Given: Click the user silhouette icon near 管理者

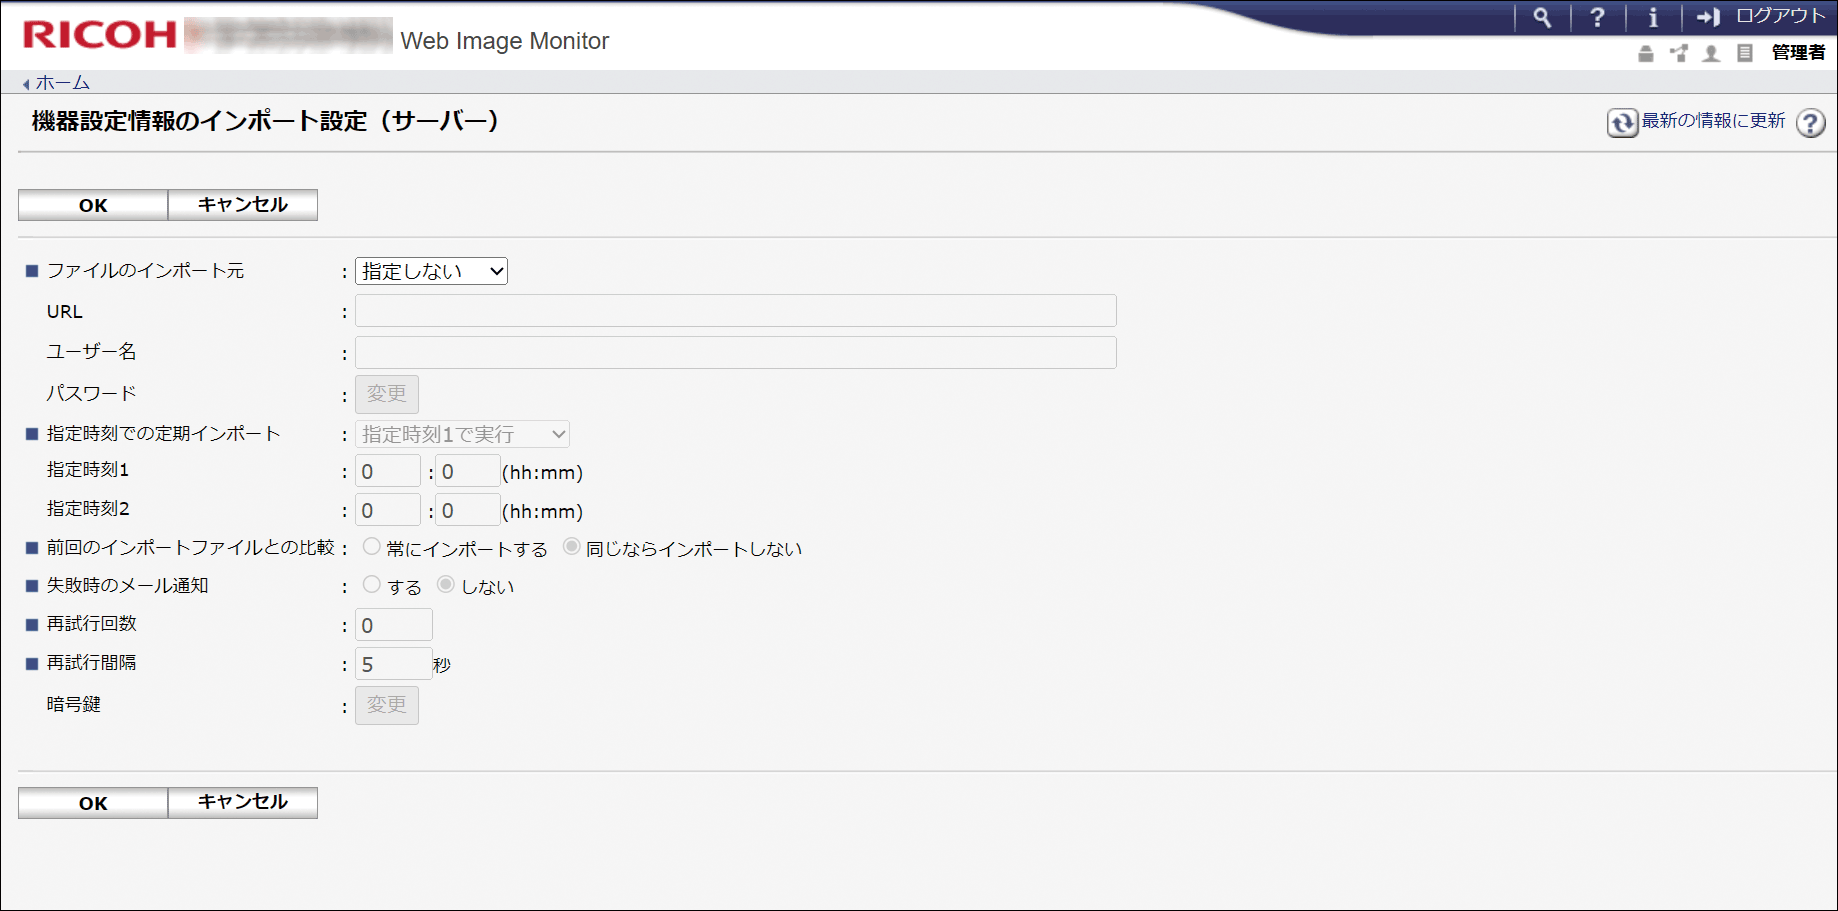Looking at the screenshot, I should (1712, 53).
